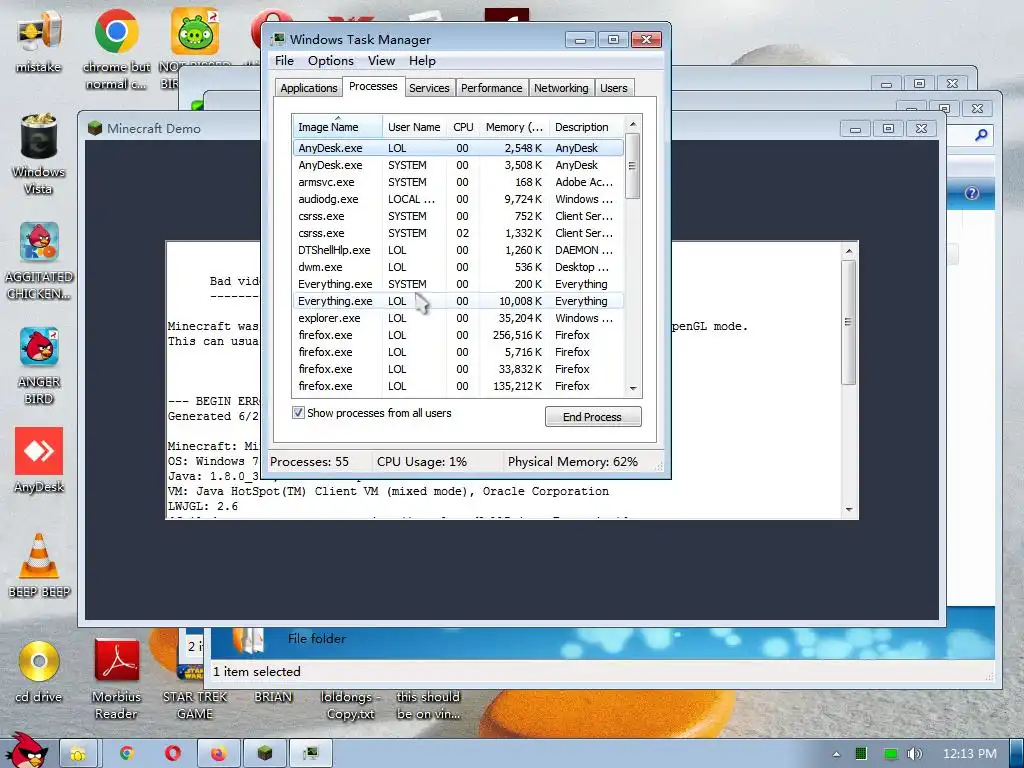Open the AGGITATED CHICKEN desktop icon
Screen dimensions: 1024x768
click(x=39, y=260)
